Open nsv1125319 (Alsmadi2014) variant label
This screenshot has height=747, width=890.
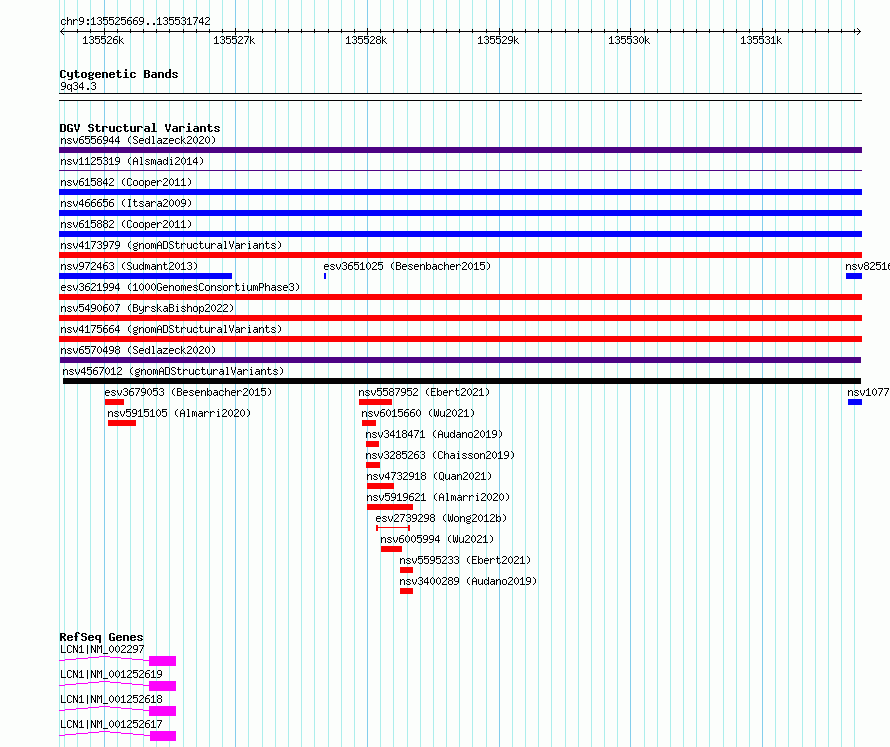pyautogui.click(x=132, y=161)
